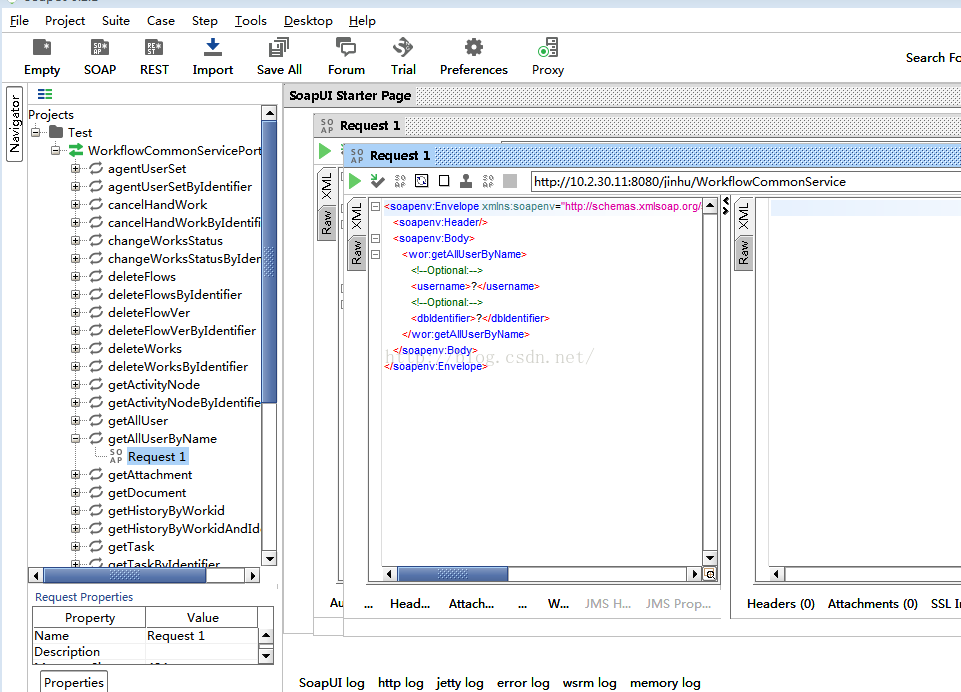Click the SOAP icon right of the stamp icon
961x692 pixels.
(488, 181)
